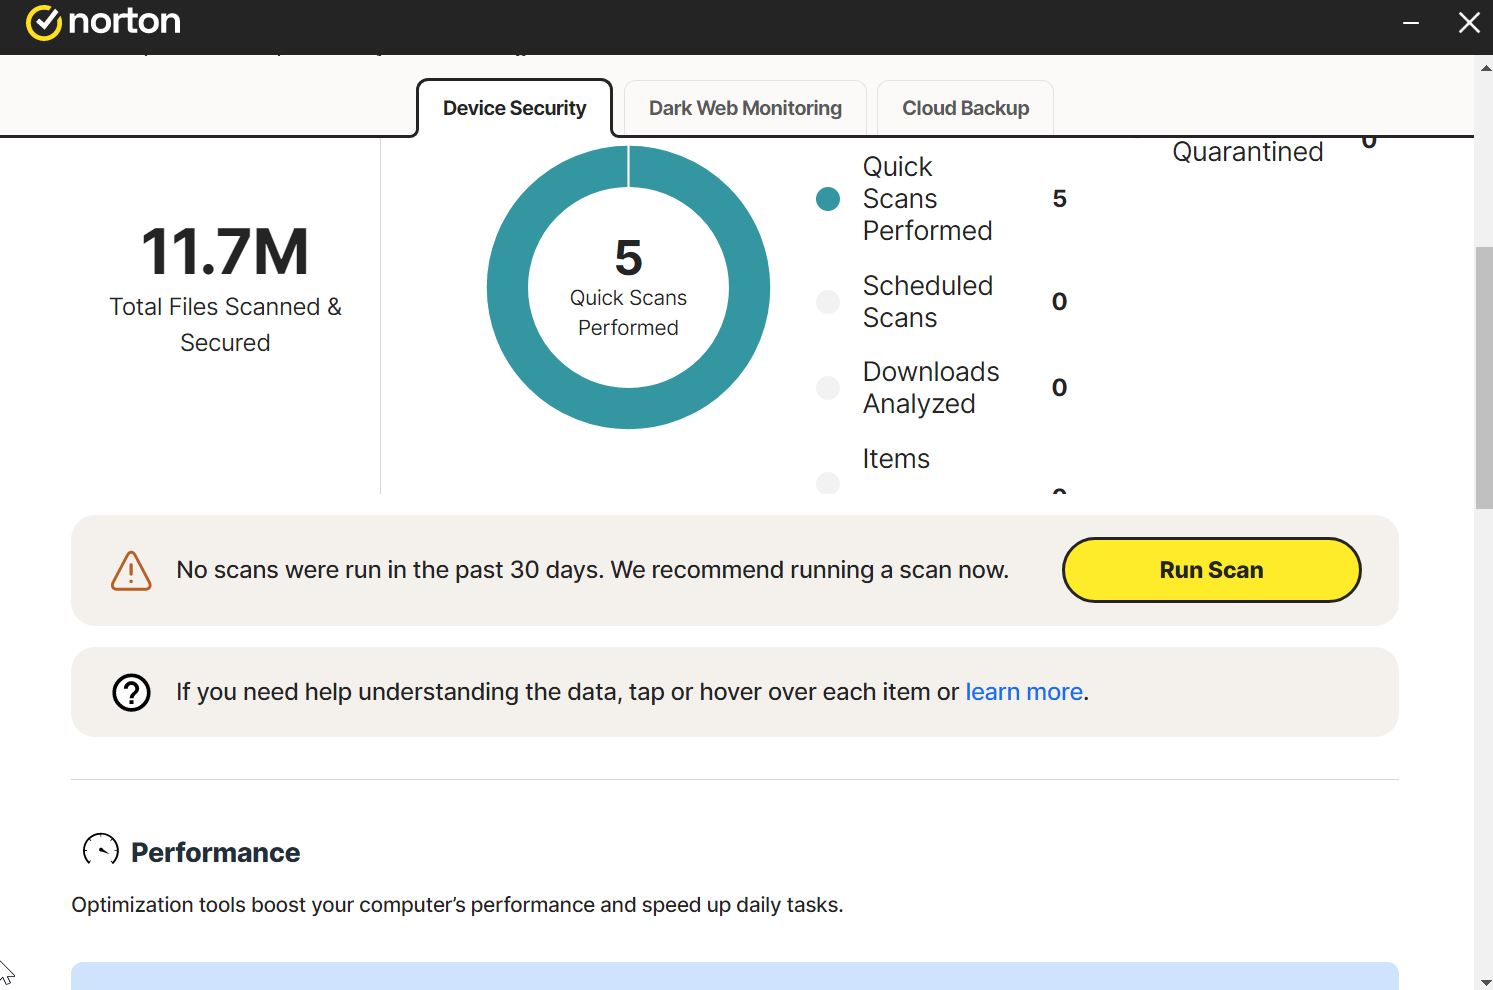Click the scrollbar up arrow
This screenshot has height=990, width=1493.
[1484, 67]
